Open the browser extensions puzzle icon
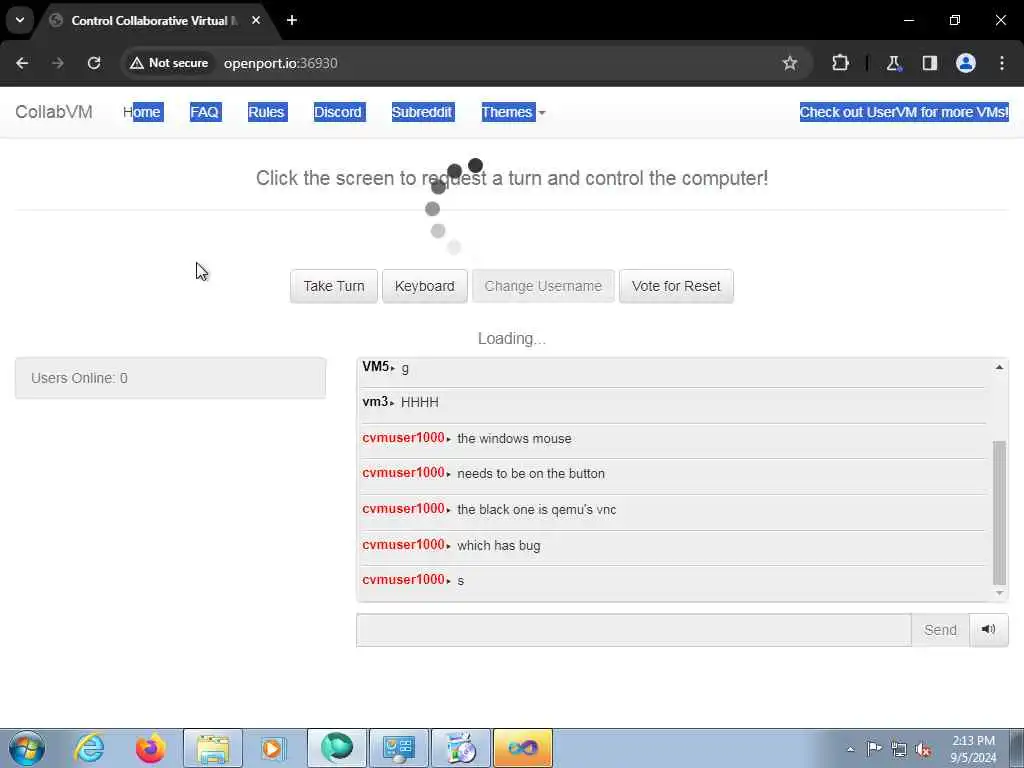This screenshot has width=1024, height=768. click(840, 63)
